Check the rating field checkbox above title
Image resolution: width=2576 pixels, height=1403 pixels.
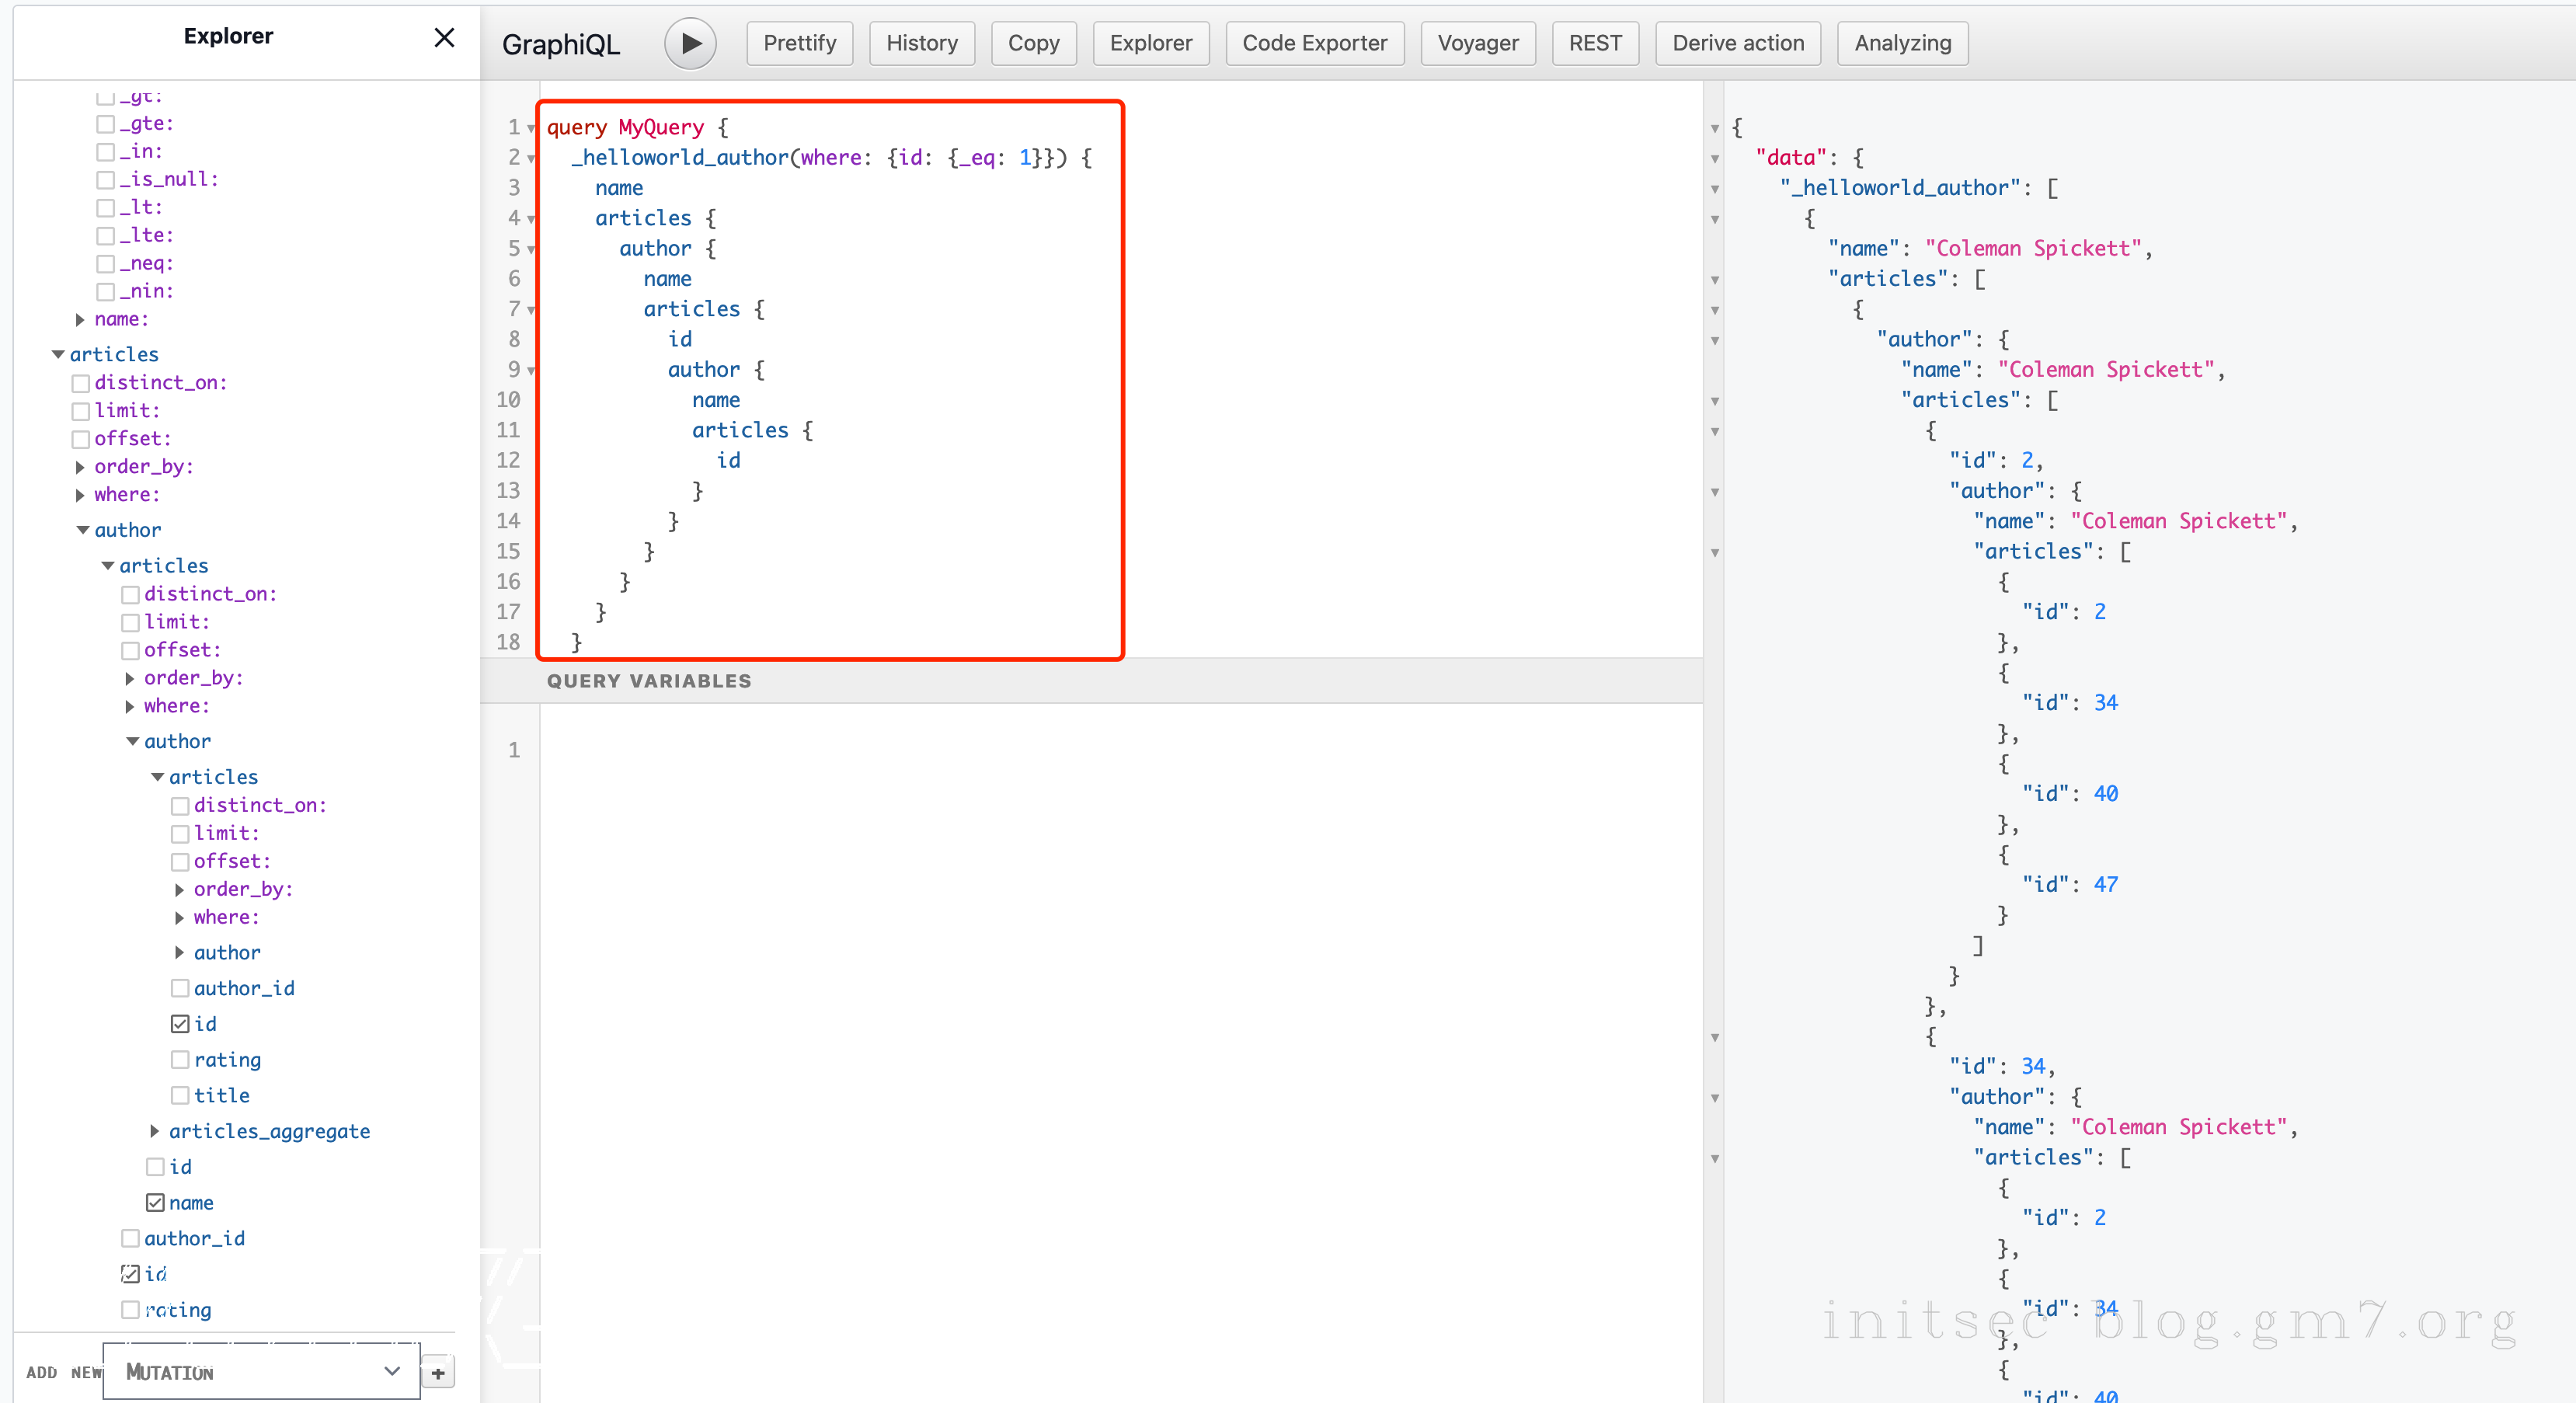click(x=180, y=1059)
